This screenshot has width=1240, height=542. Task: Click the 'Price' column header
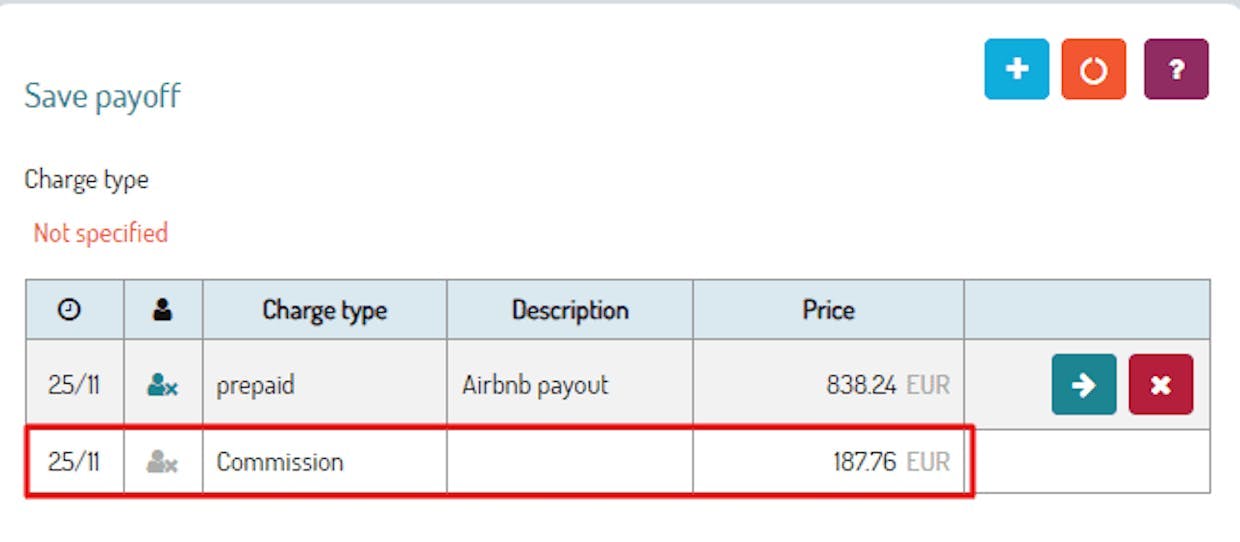click(x=828, y=310)
